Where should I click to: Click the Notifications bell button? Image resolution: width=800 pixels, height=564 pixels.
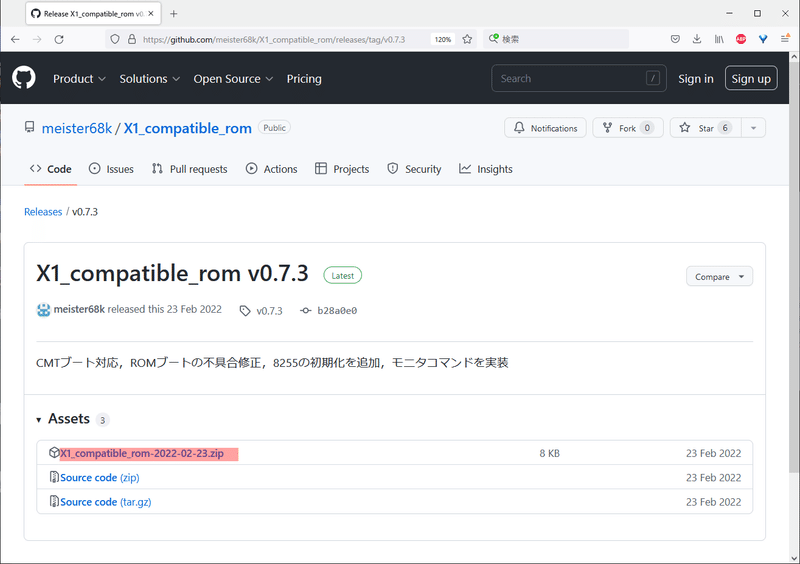pos(545,128)
